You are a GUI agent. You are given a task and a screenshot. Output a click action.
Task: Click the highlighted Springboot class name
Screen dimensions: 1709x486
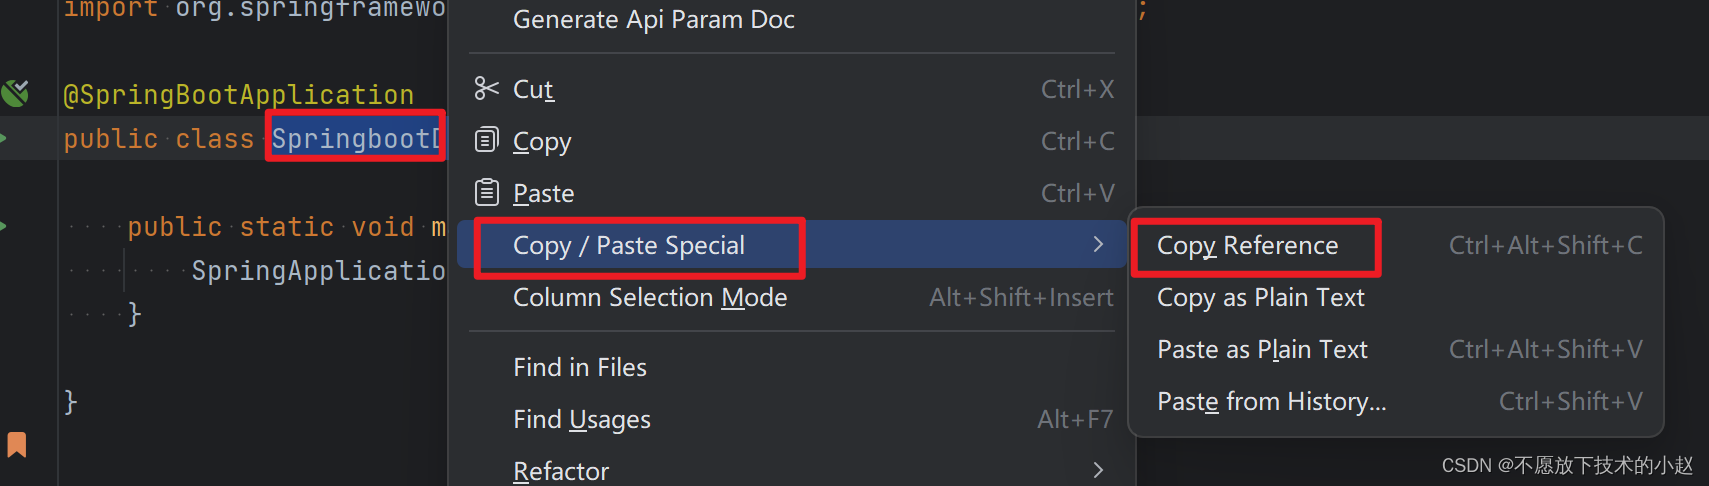(355, 139)
